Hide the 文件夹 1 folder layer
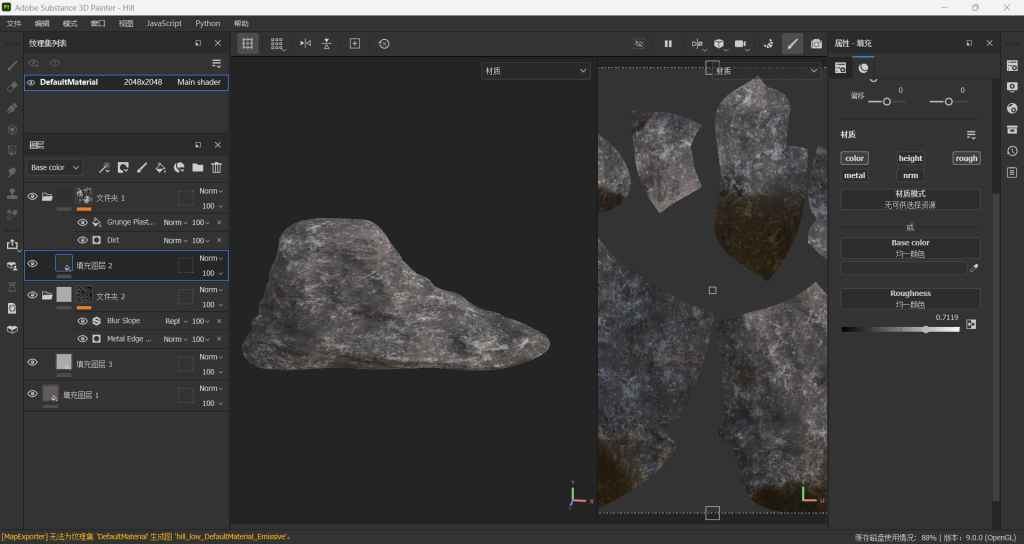This screenshot has height=544, width=1024. pos(32,197)
